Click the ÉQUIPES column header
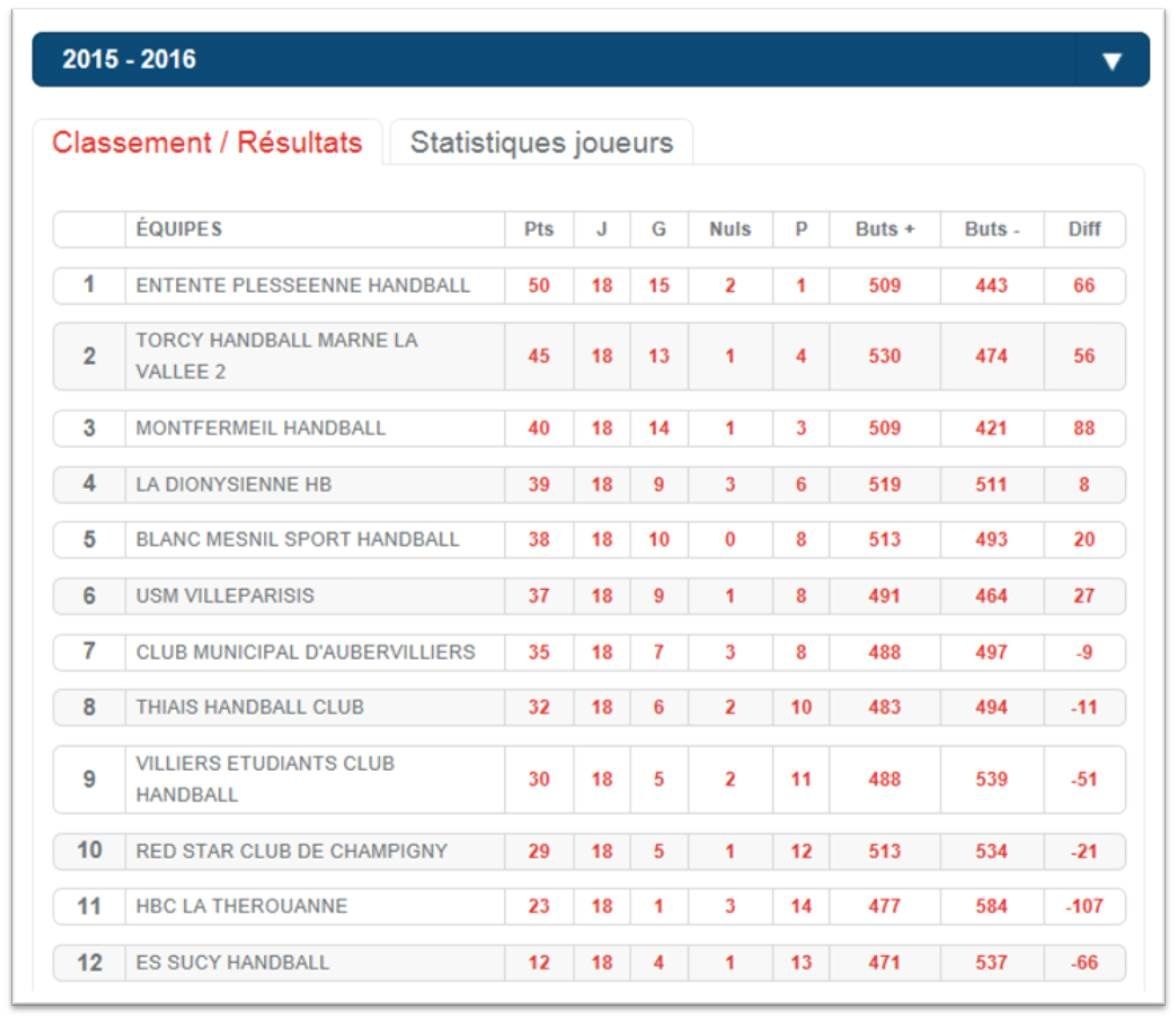 click(x=179, y=229)
